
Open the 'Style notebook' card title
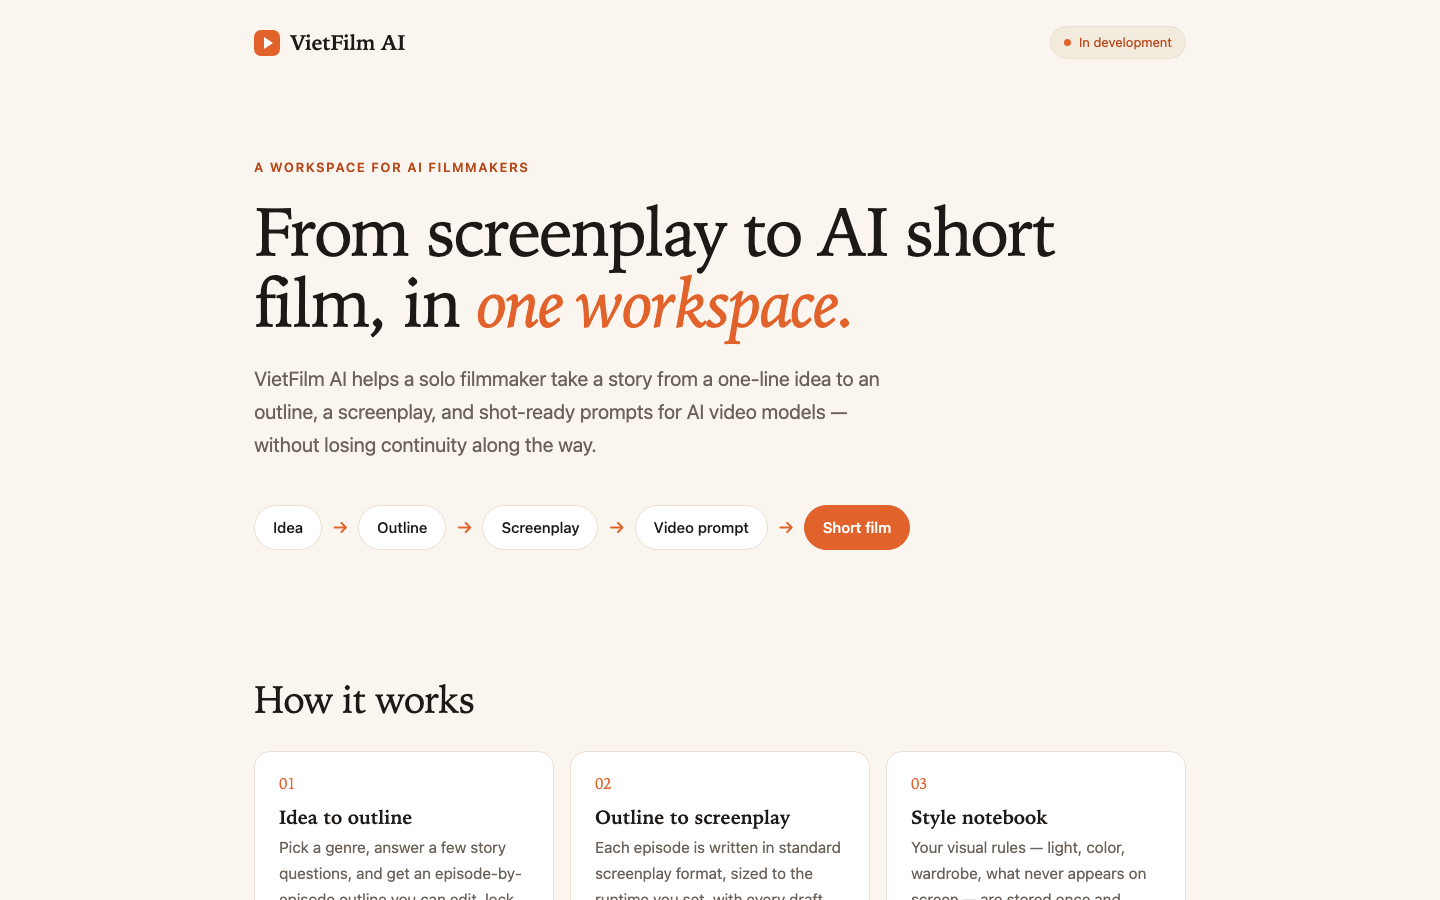(x=979, y=817)
